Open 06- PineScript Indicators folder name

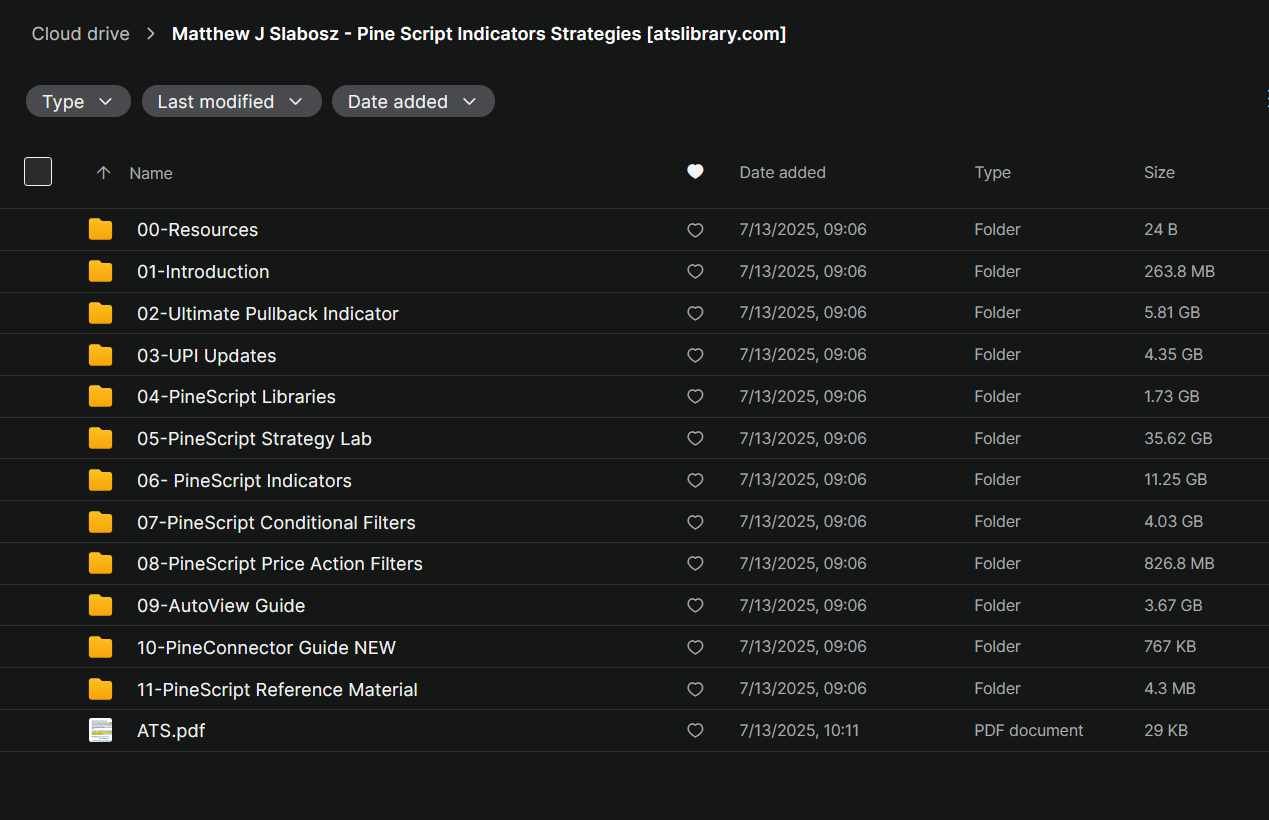(x=244, y=481)
